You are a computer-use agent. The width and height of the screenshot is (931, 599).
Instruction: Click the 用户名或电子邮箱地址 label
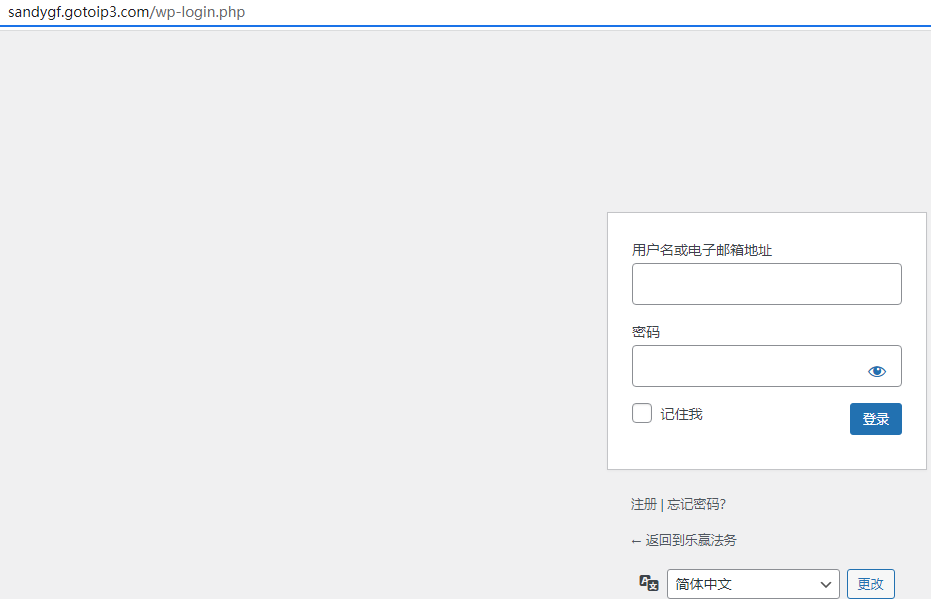pyautogui.click(x=701, y=250)
